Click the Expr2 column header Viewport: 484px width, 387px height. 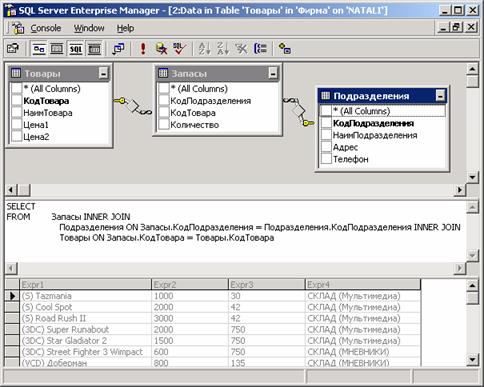[190, 284]
